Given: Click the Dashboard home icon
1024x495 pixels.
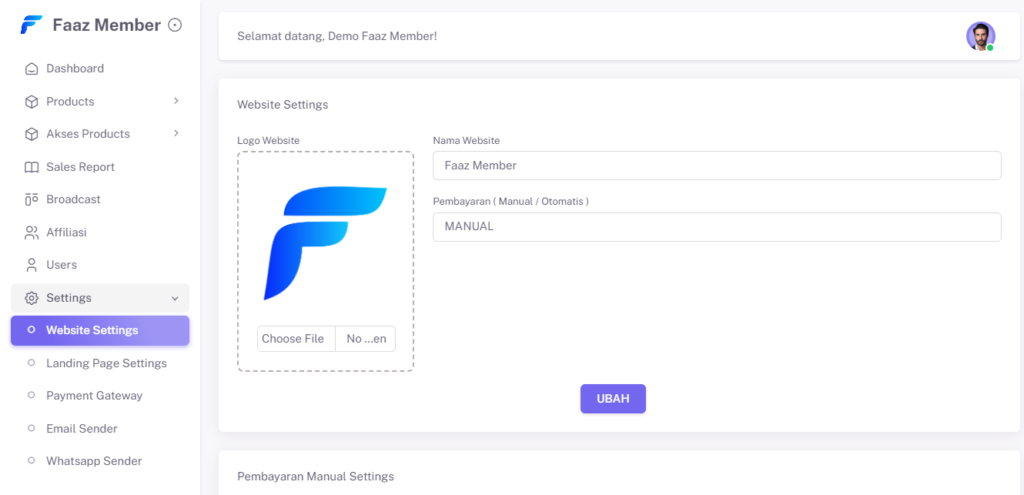Looking at the screenshot, I should [x=31, y=69].
